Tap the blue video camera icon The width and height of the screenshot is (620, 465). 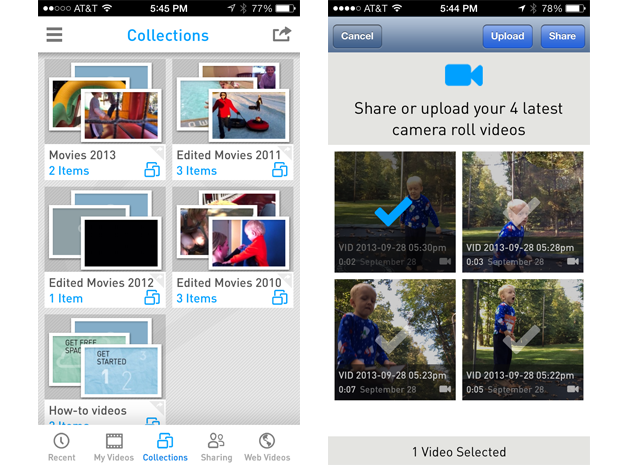[463, 76]
